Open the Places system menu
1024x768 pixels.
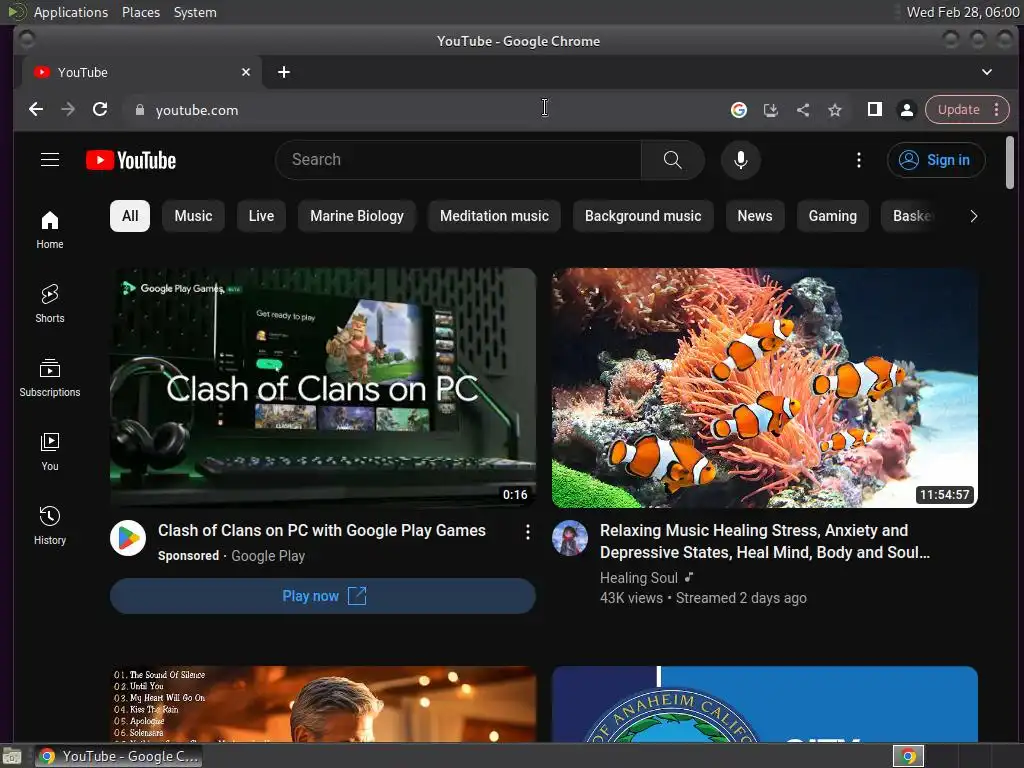[x=141, y=12]
